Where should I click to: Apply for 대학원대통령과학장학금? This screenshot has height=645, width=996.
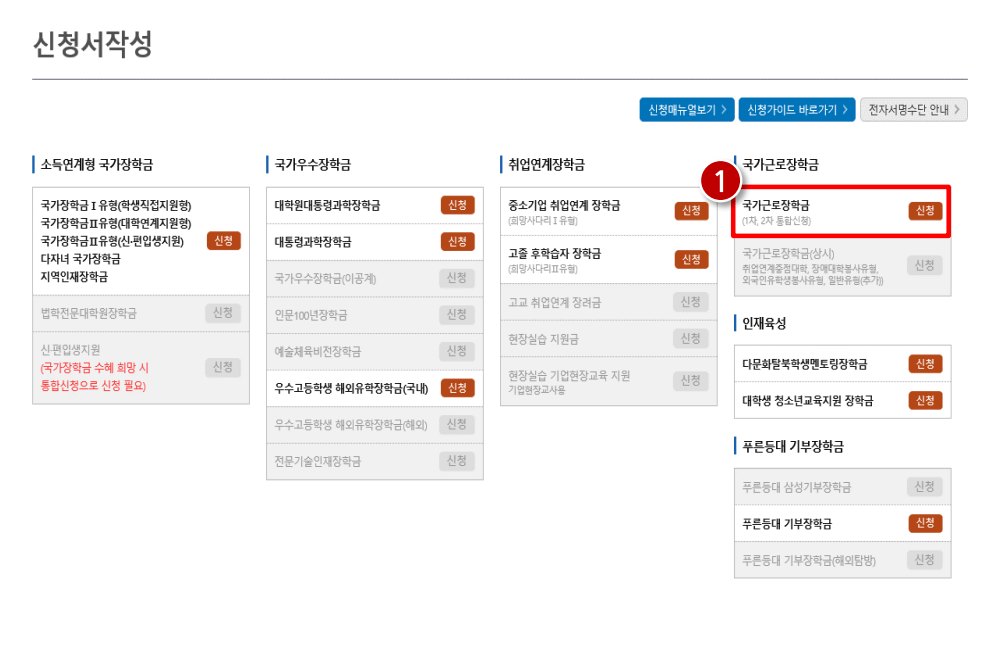[458, 205]
